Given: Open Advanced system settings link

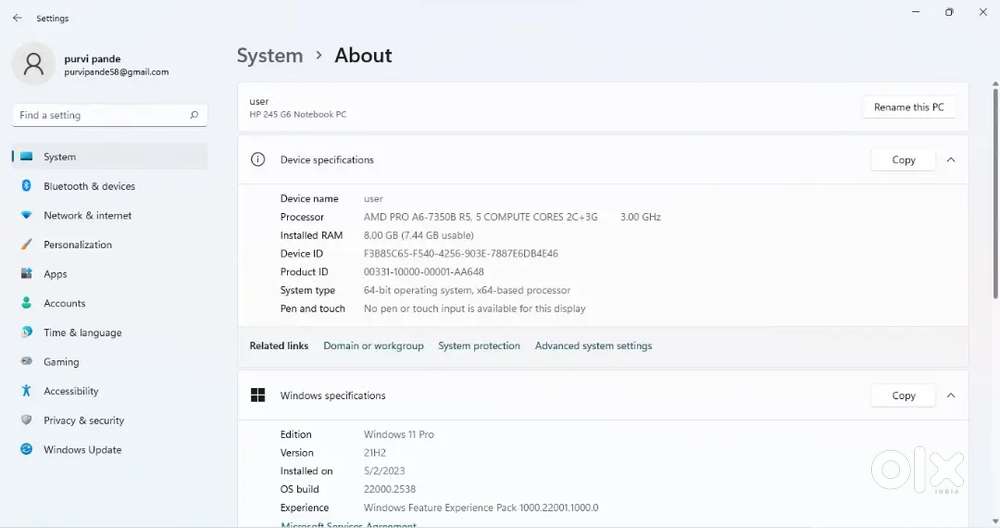Looking at the screenshot, I should pos(593,346).
